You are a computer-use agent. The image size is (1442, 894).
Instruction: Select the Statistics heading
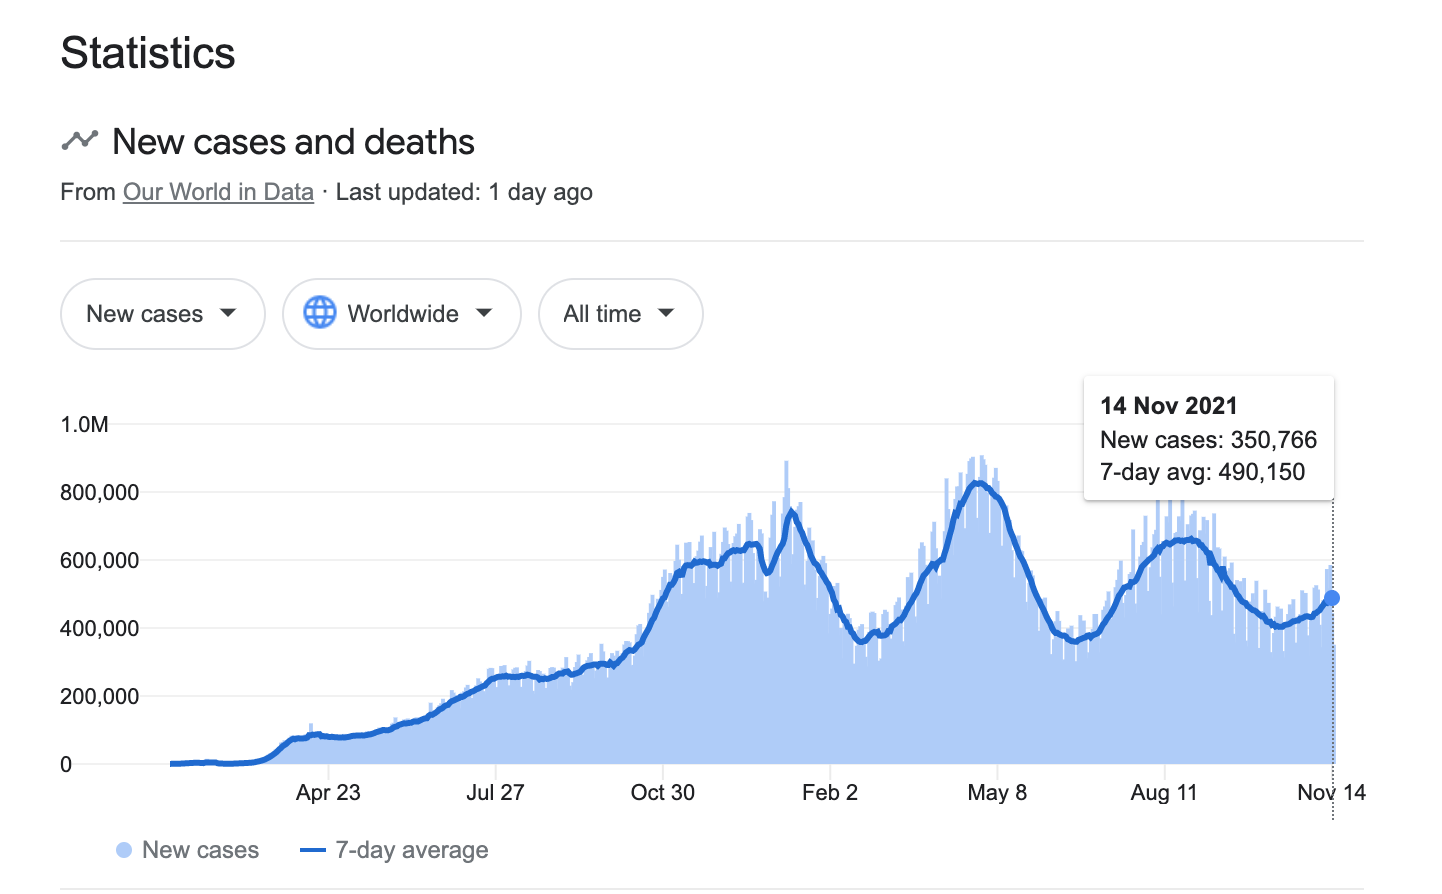148,53
